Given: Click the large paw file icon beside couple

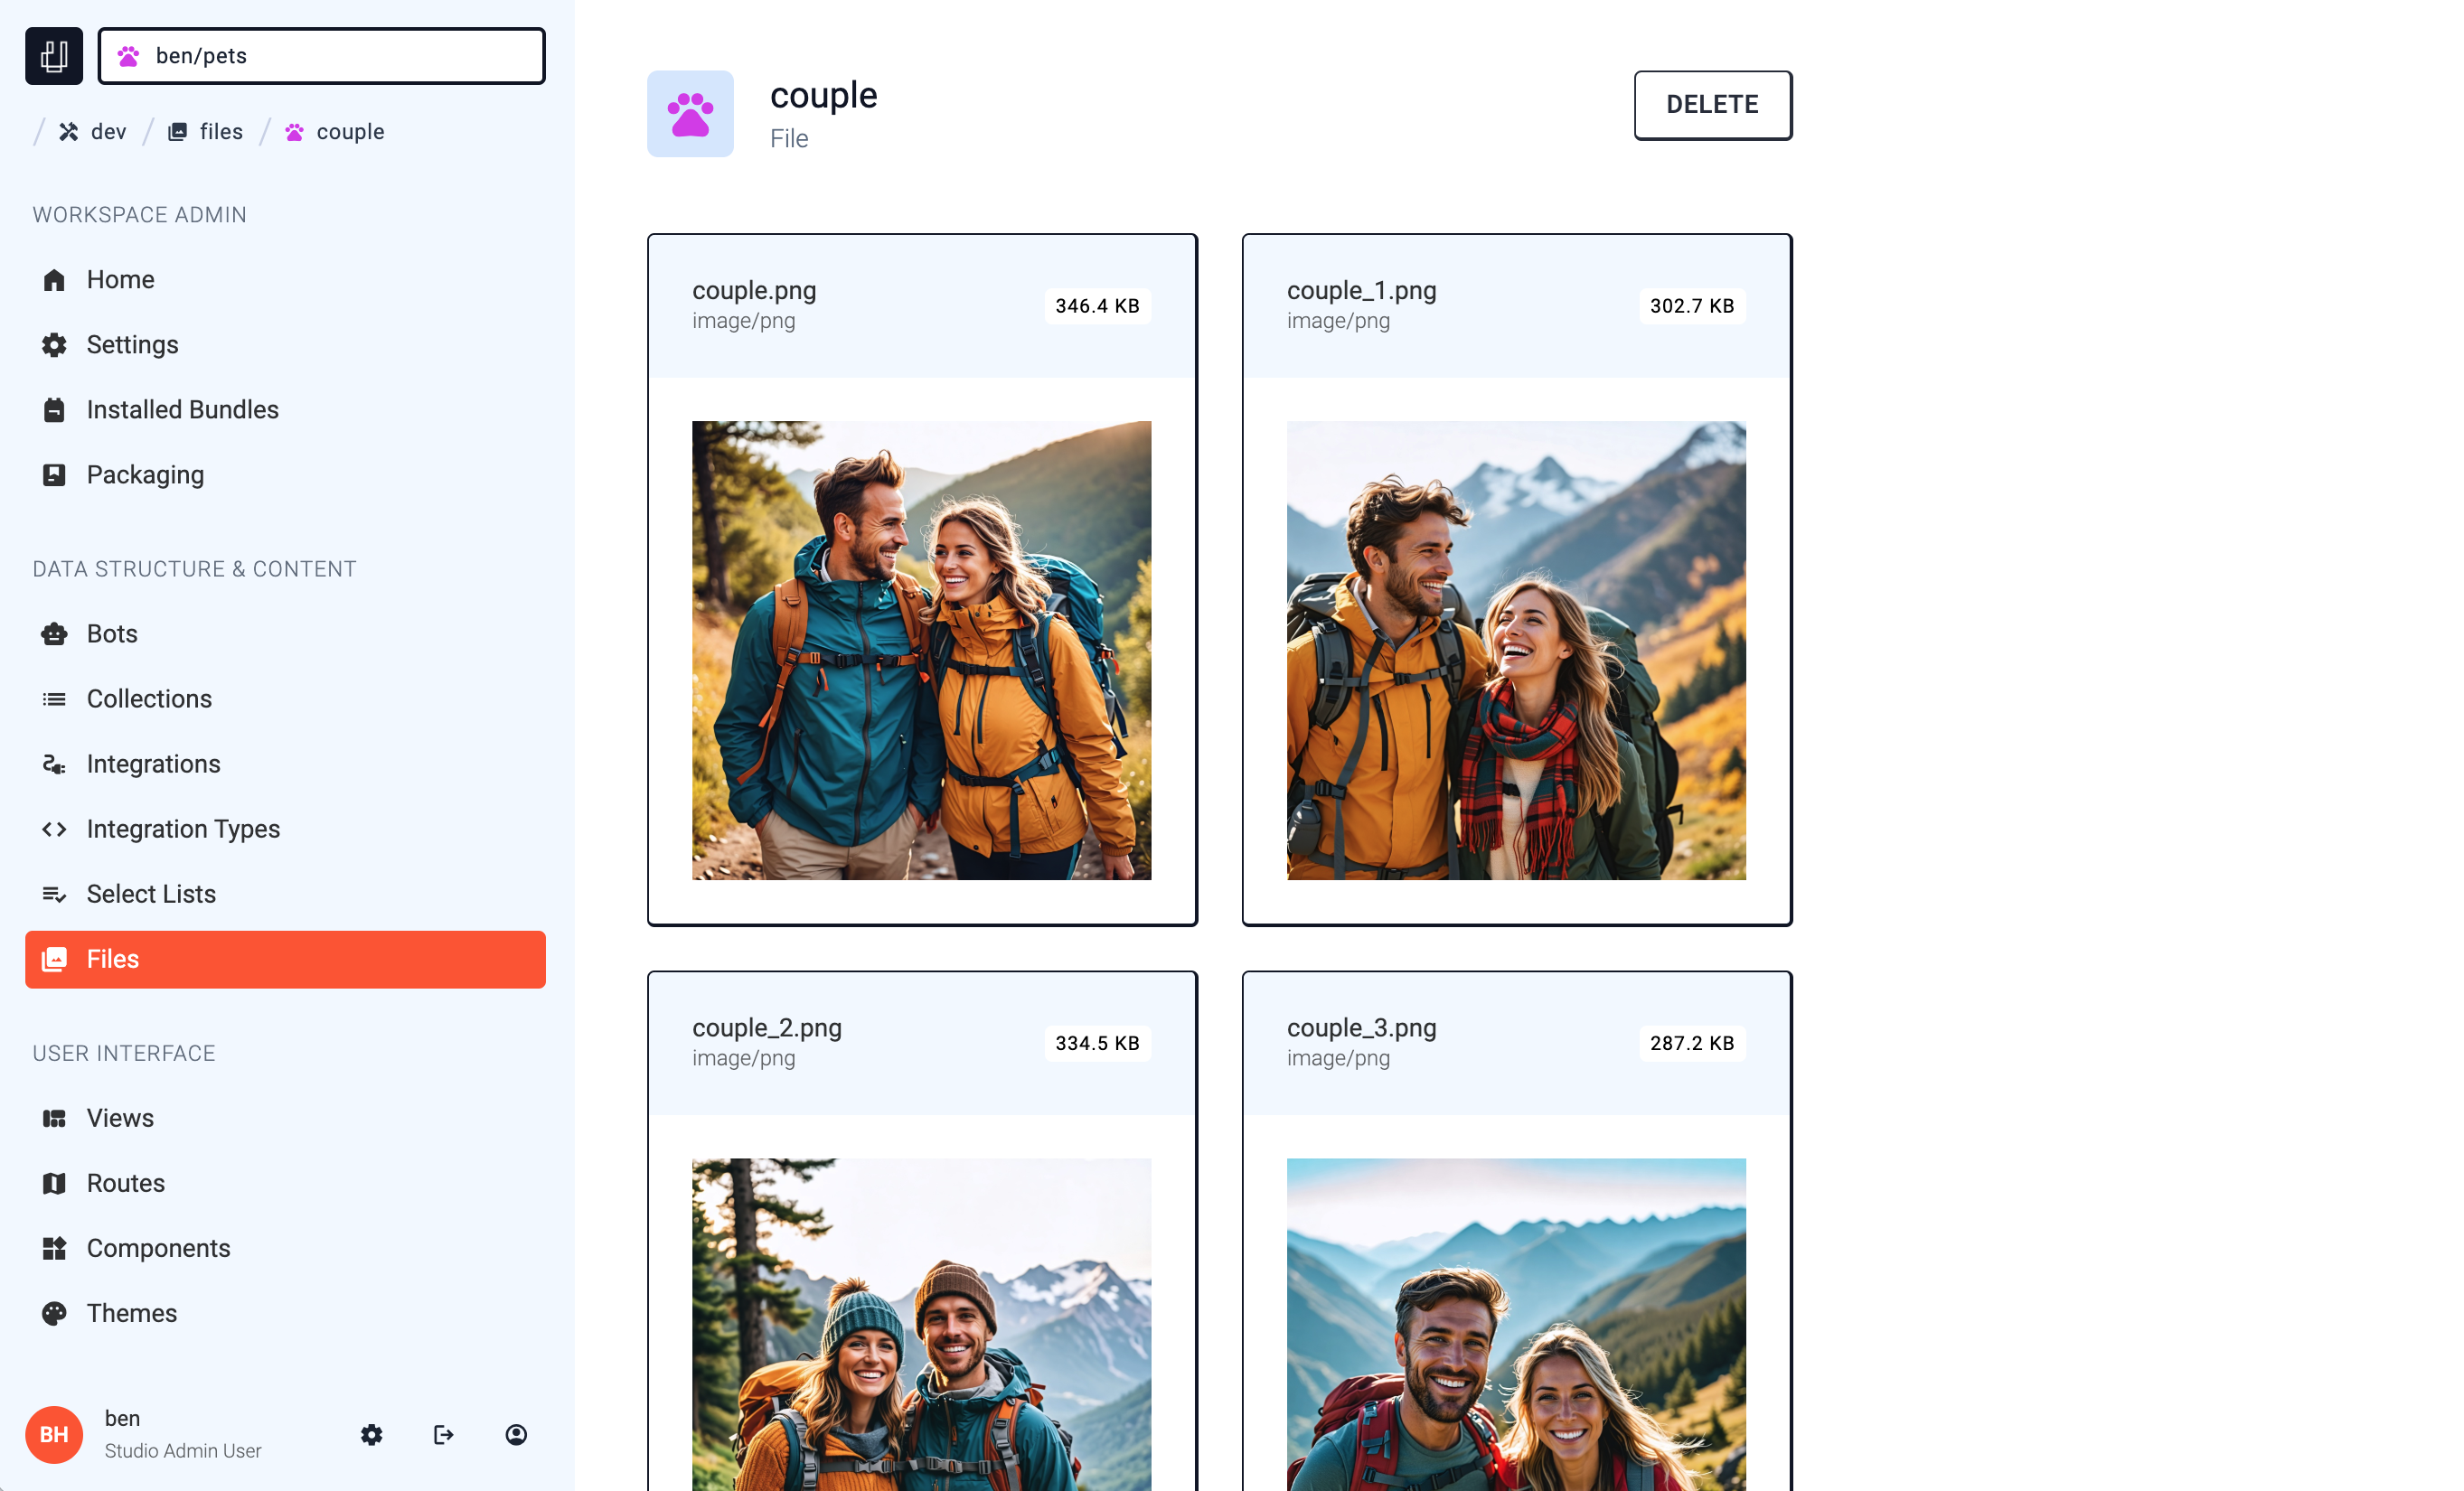Looking at the screenshot, I should click(690, 114).
